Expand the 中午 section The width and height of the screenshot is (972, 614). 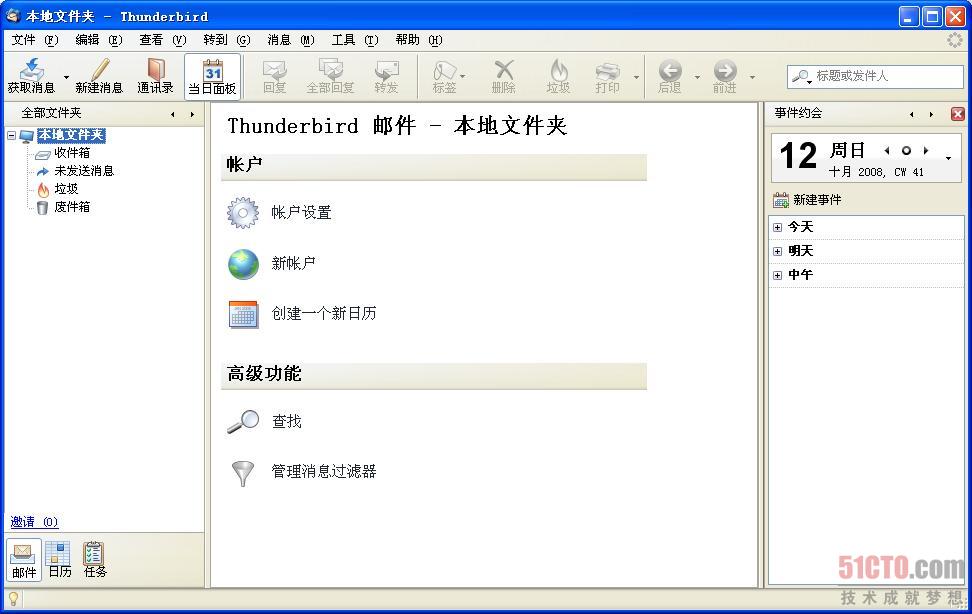[x=777, y=275]
